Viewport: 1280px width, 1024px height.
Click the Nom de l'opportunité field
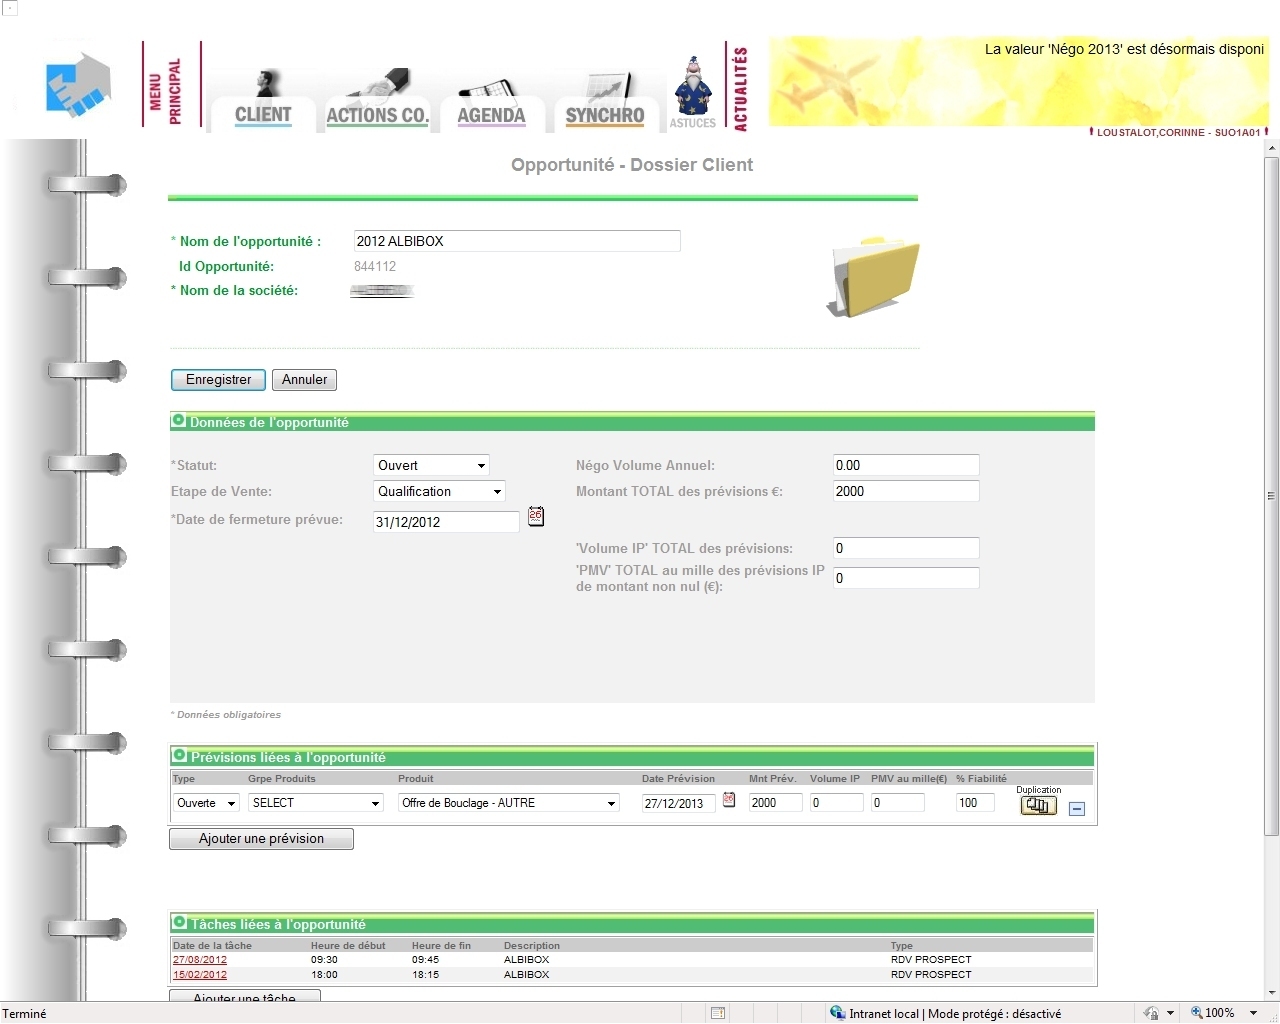pyautogui.click(x=516, y=241)
